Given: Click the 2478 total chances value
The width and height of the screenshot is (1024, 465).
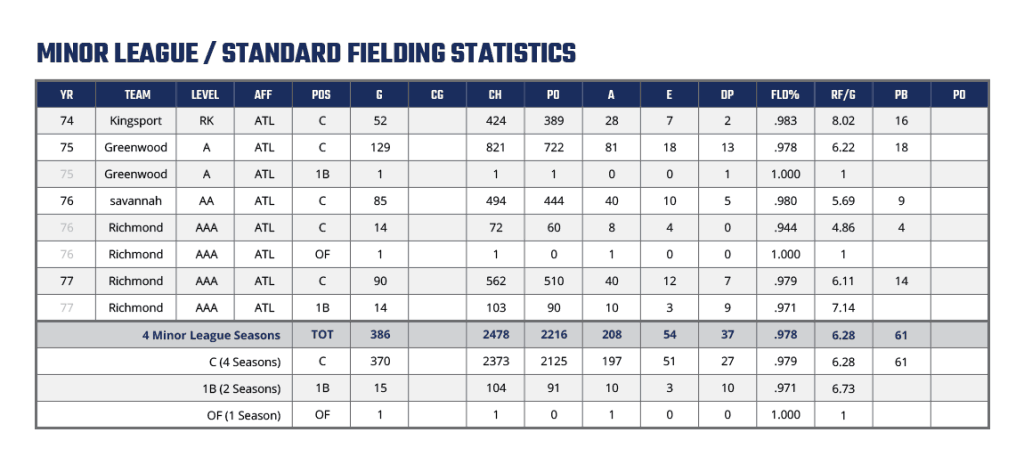Looking at the screenshot, I should tap(495, 335).
